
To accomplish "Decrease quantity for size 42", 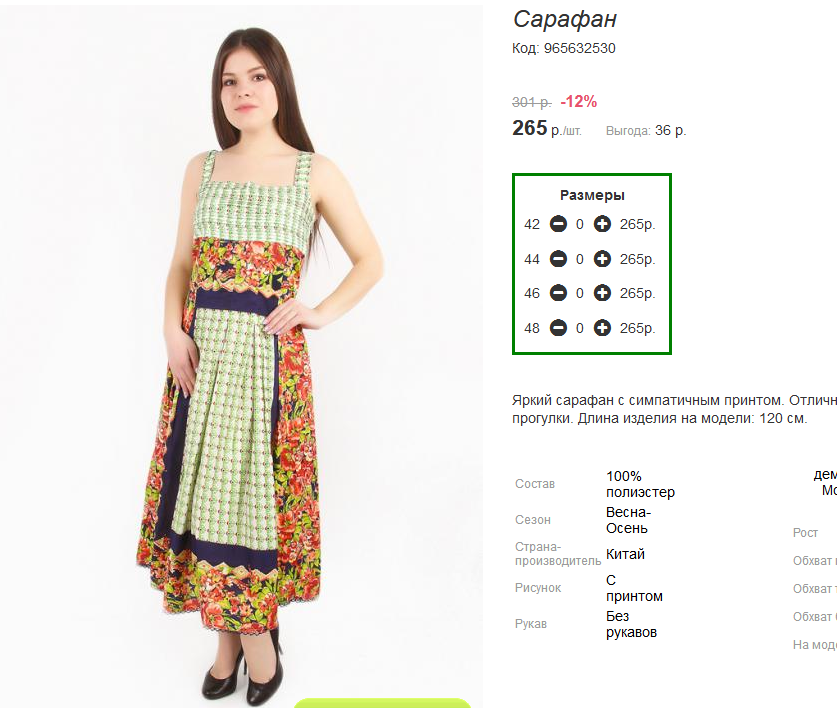I will [x=558, y=224].
